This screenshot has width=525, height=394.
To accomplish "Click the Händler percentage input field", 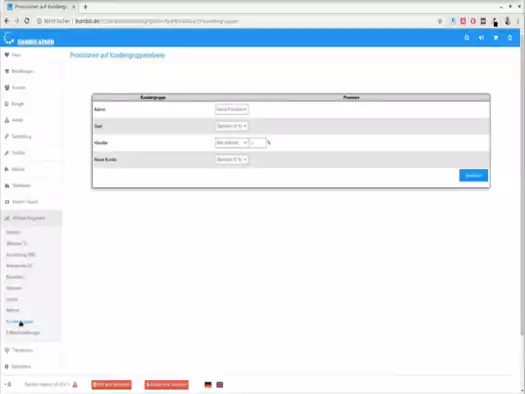I will point(258,143).
